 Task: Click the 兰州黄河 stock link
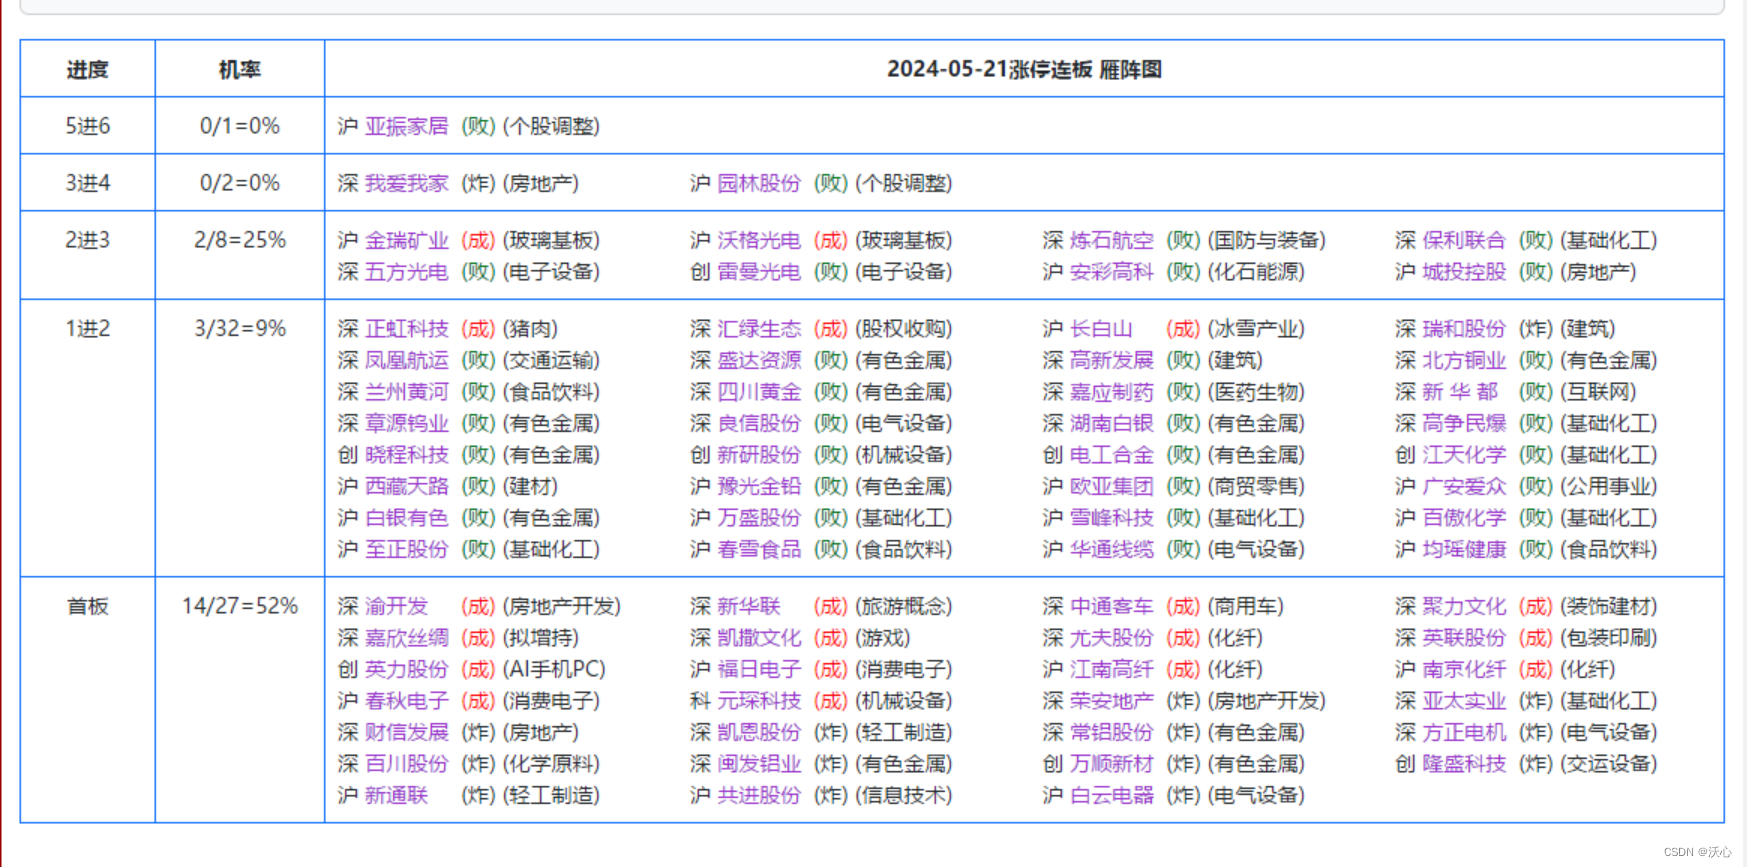click(407, 392)
